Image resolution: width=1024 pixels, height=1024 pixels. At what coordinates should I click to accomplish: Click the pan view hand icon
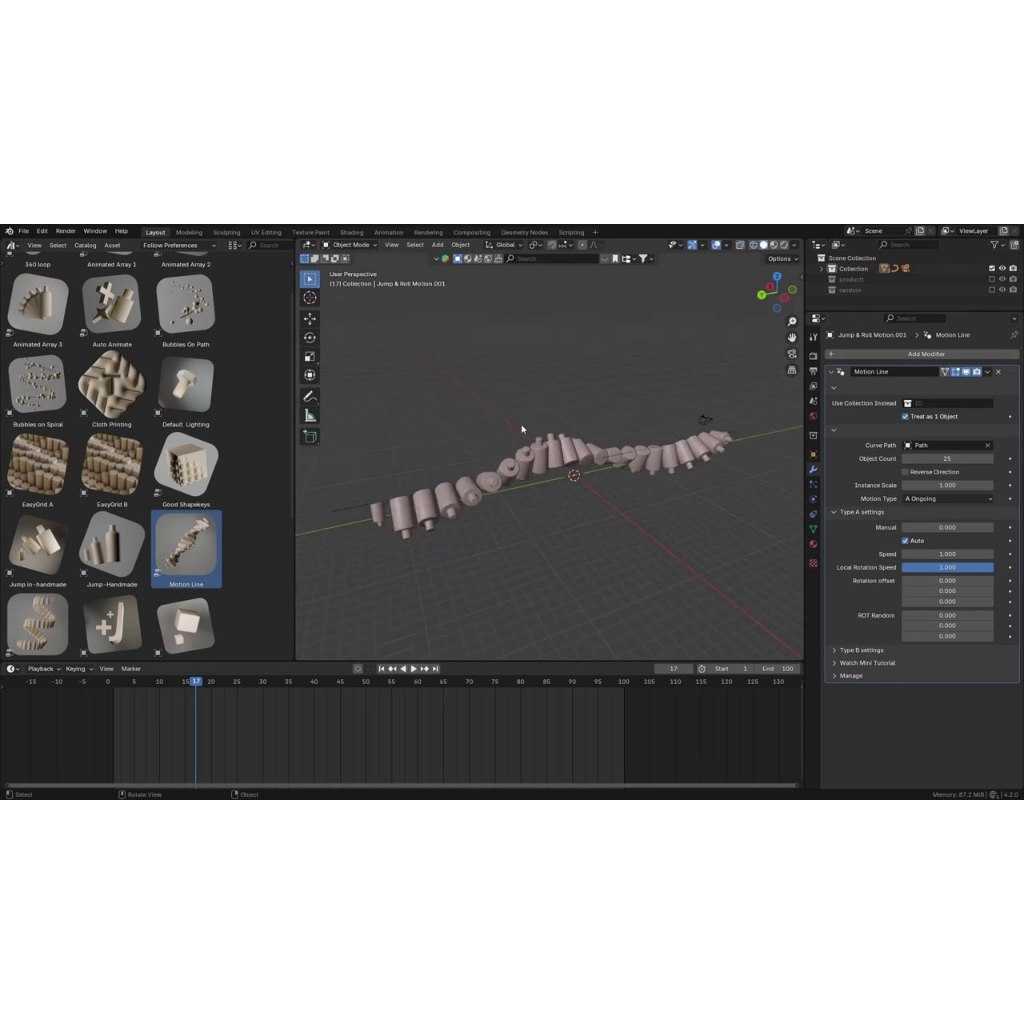[x=792, y=338]
